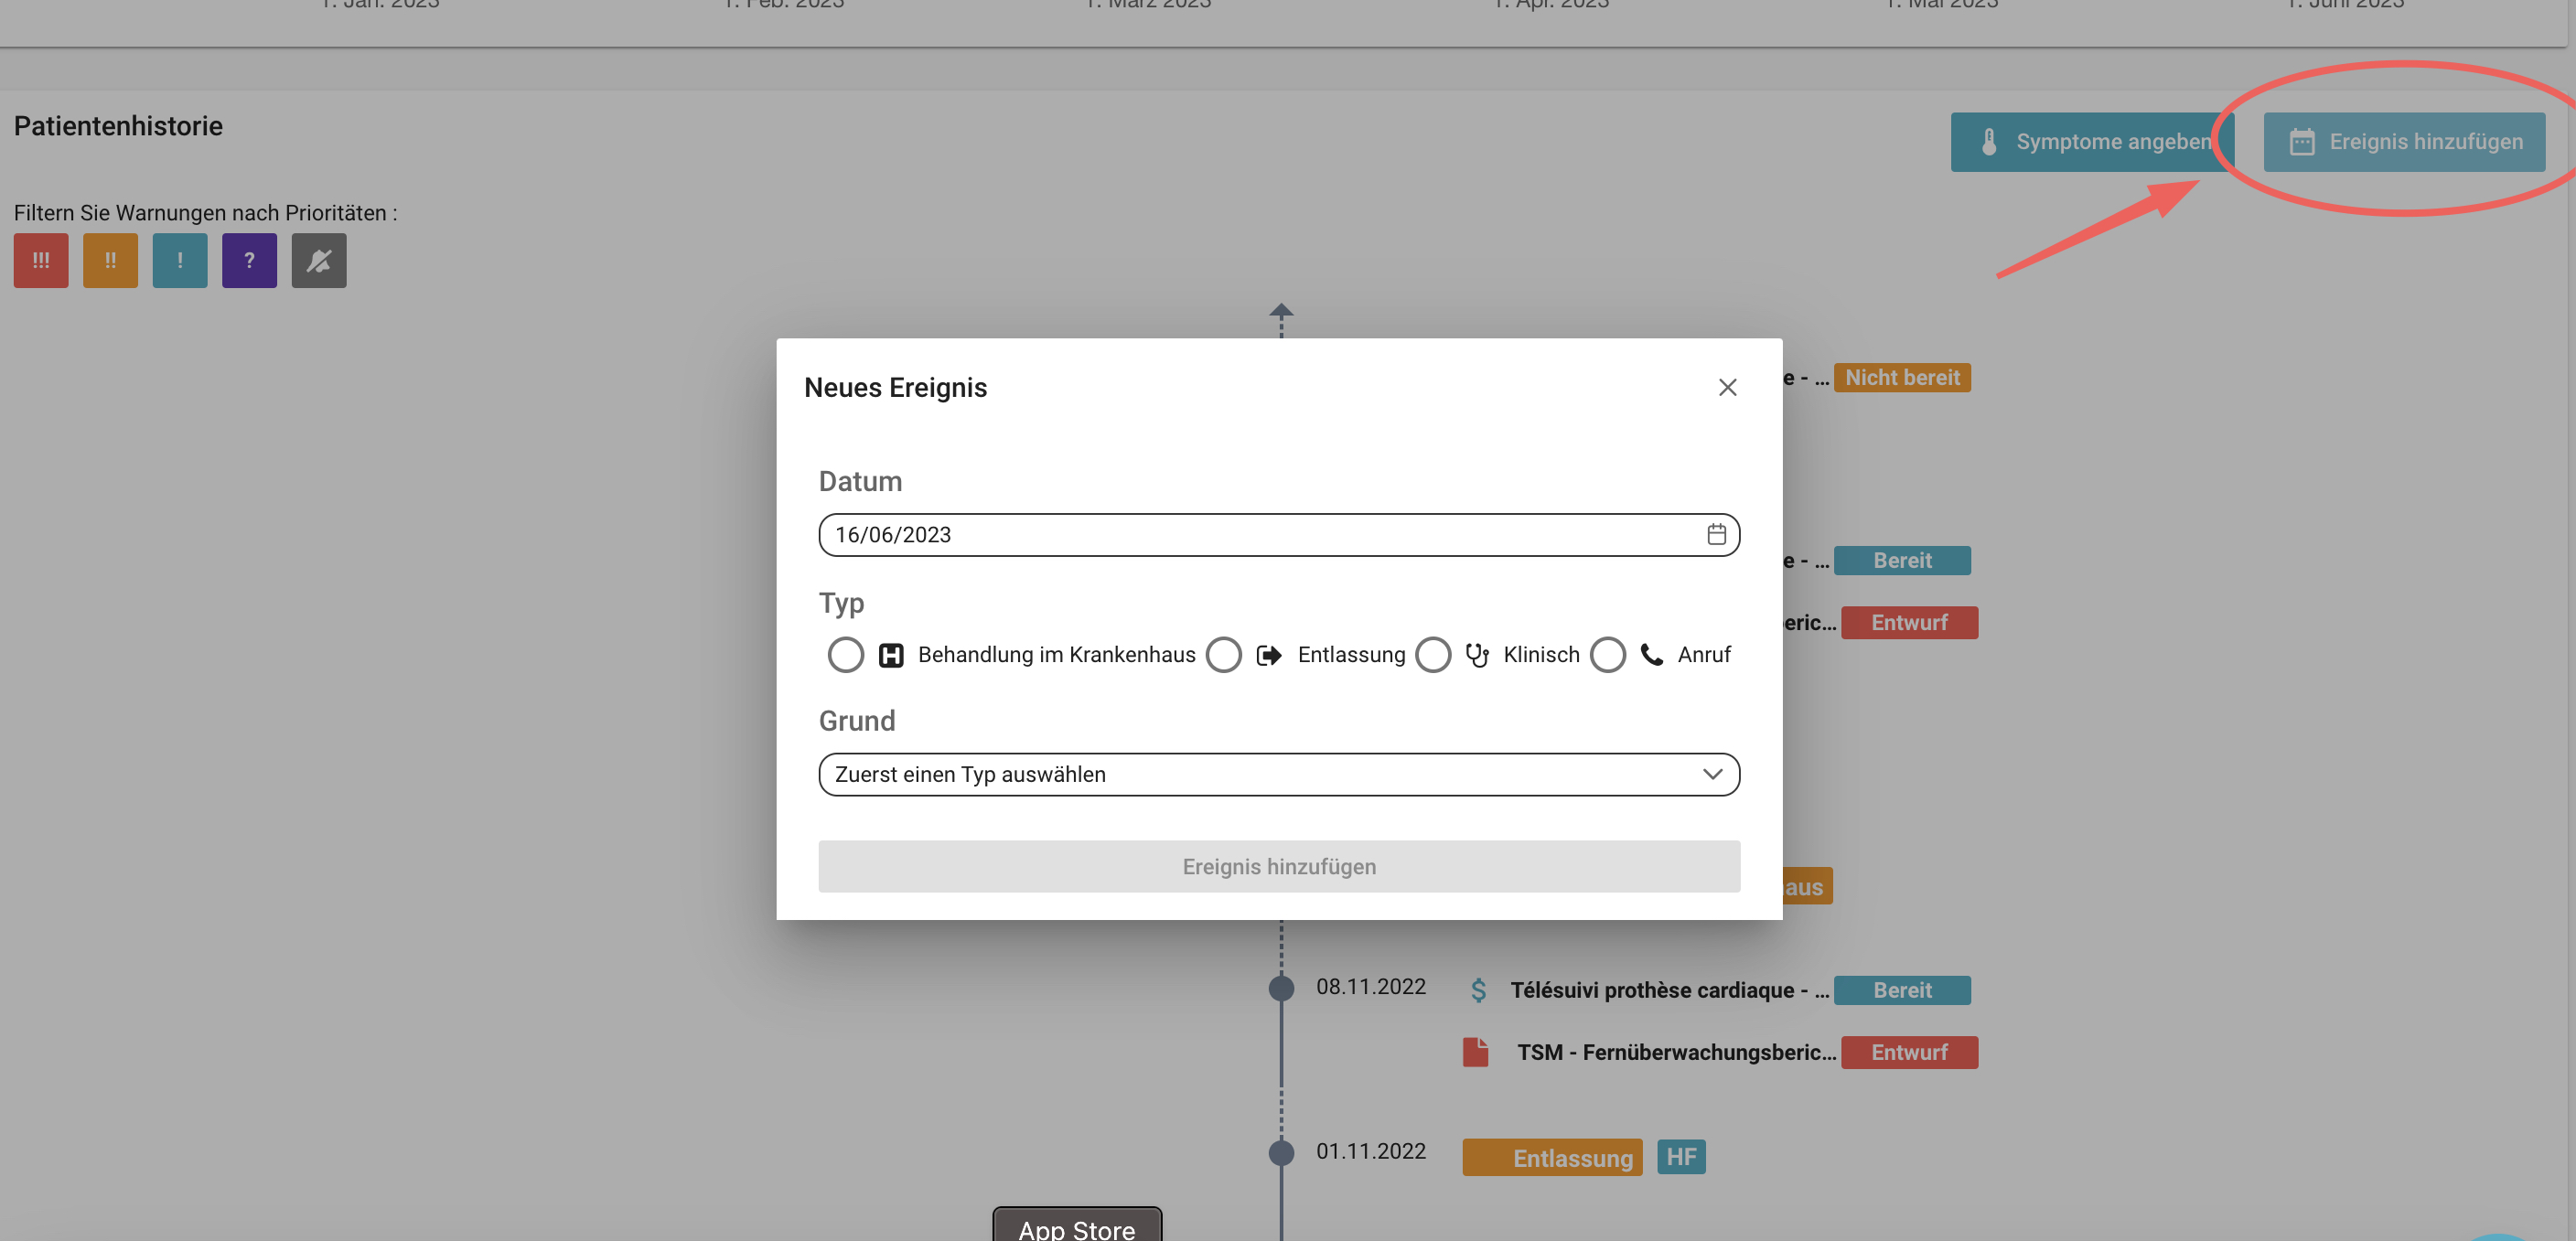Open the Grund dropdown
The image size is (2576, 1241).
1279,774
